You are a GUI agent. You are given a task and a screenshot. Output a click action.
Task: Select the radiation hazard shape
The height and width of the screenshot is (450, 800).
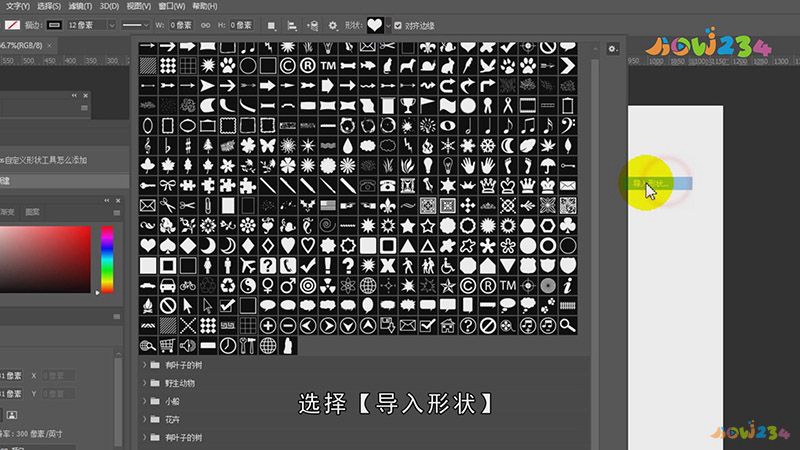328,286
